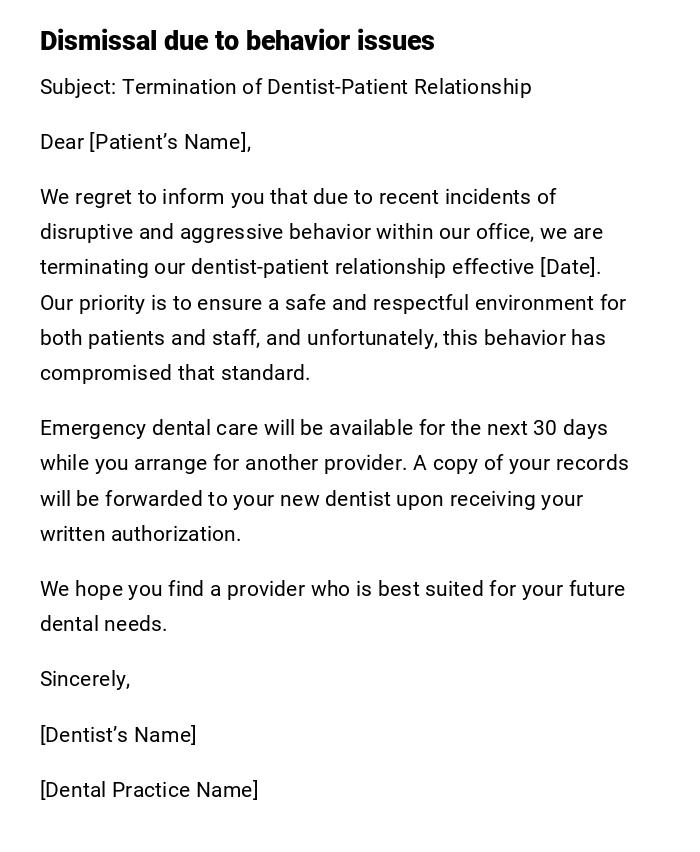Select the [Dental Practice Name] placeholder
Image resolution: width=700 pixels, height=852 pixels.
149,790
